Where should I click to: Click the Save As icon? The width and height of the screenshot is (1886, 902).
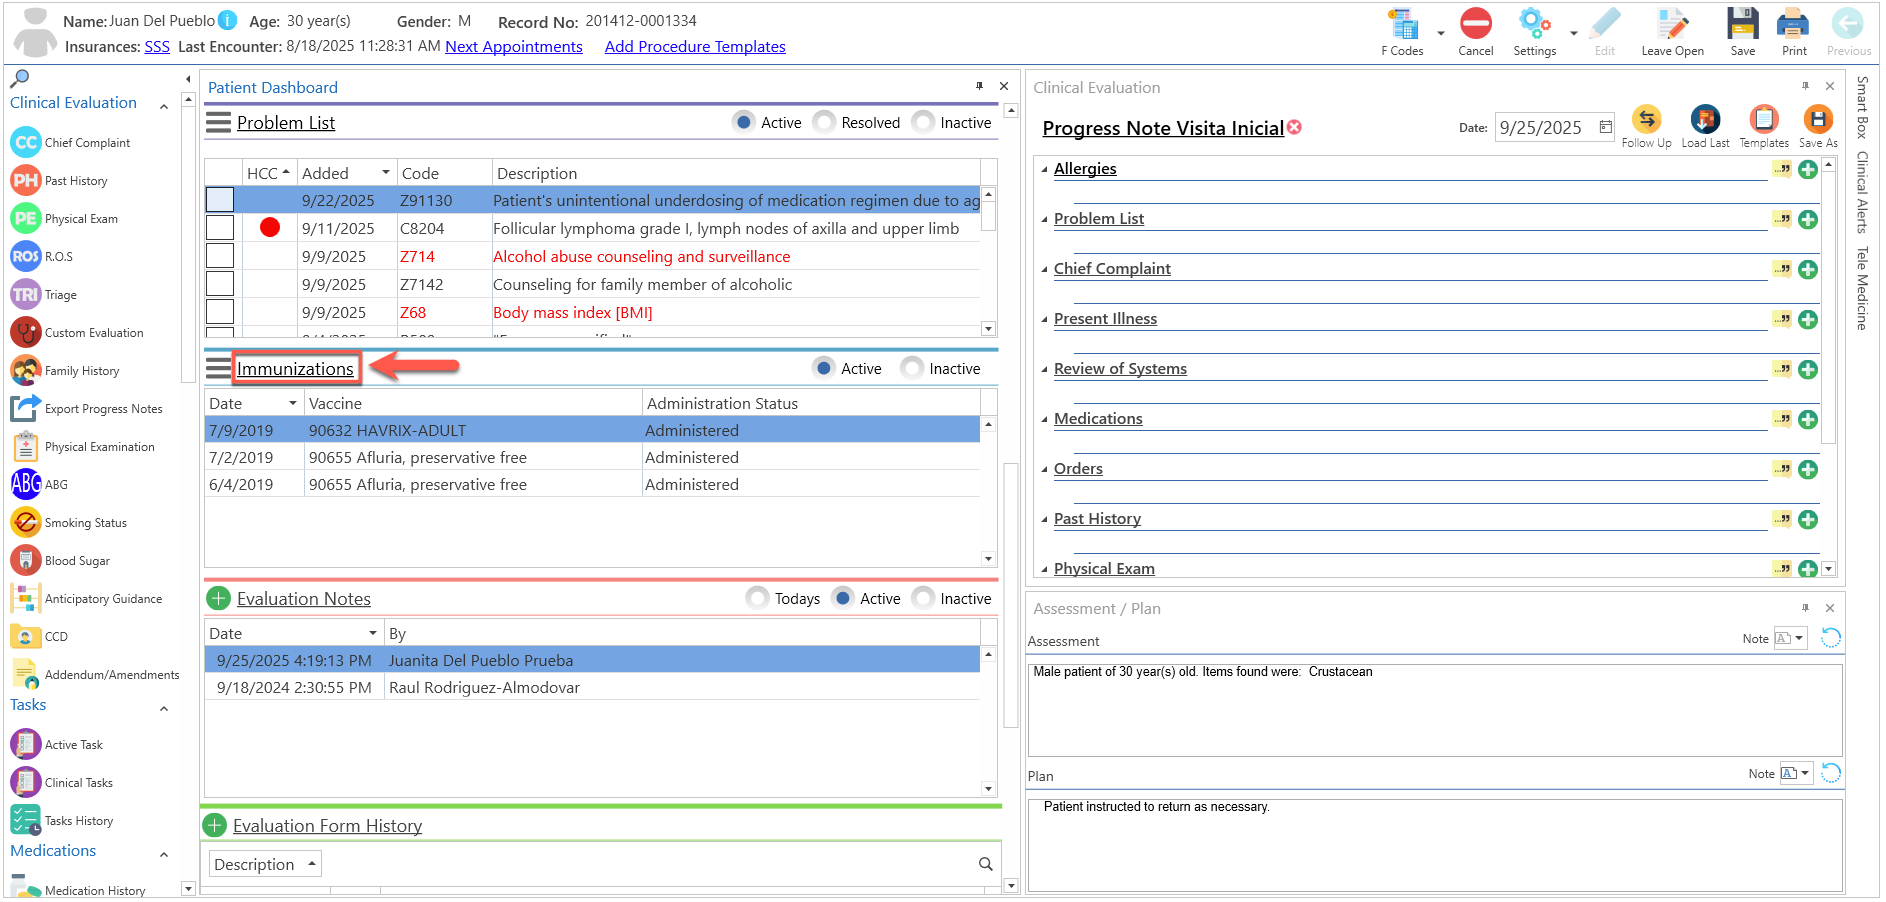(x=1817, y=119)
